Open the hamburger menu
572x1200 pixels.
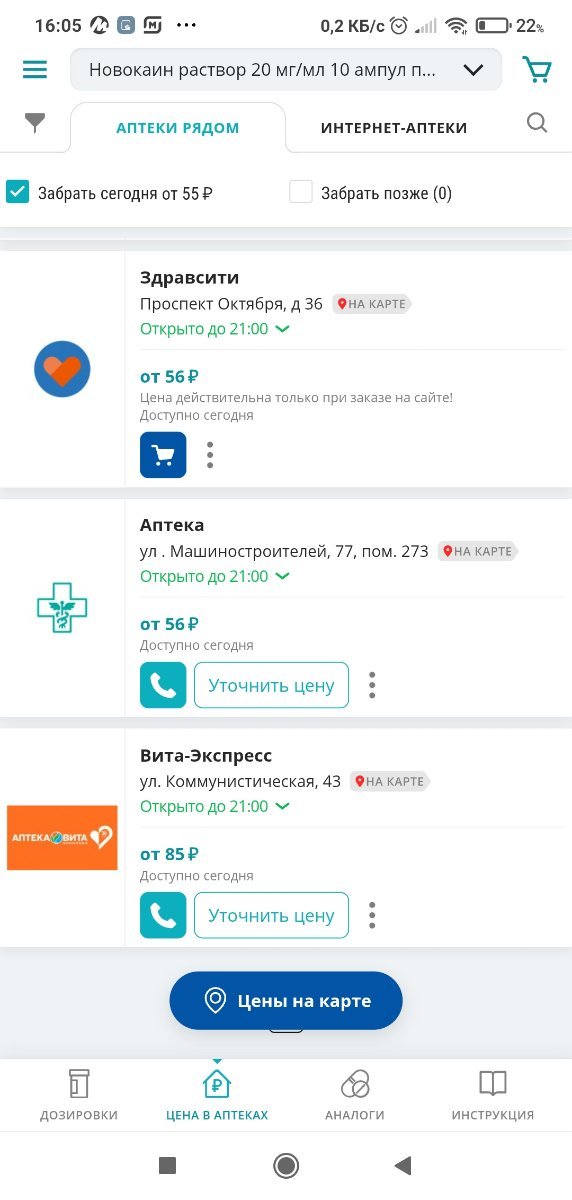tap(35, 70)
